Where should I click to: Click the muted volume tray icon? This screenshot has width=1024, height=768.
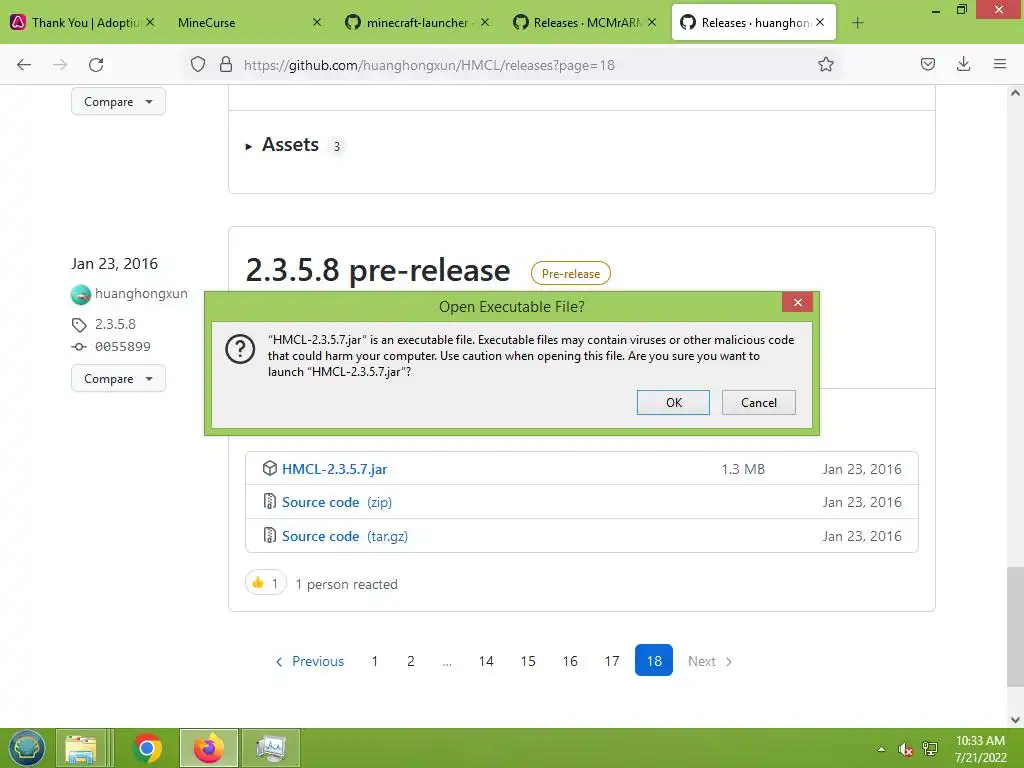(x=905, y=750)
